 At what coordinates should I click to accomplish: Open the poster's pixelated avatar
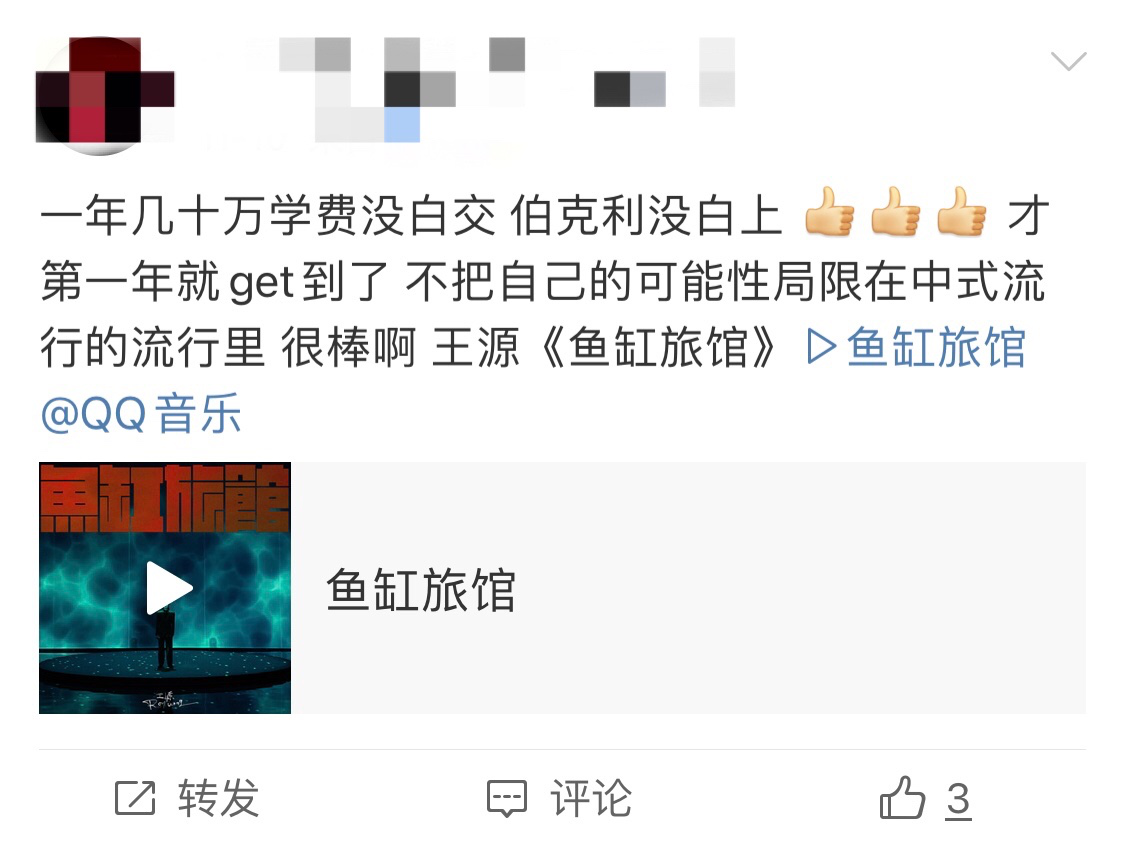coord(100,95)
